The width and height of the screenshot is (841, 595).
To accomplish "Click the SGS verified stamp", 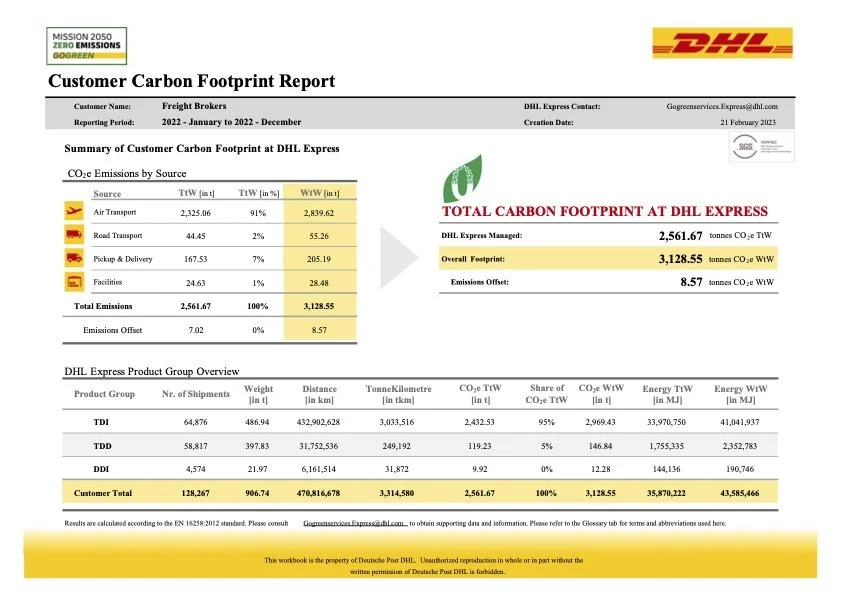I will click(x=762, y=146).
